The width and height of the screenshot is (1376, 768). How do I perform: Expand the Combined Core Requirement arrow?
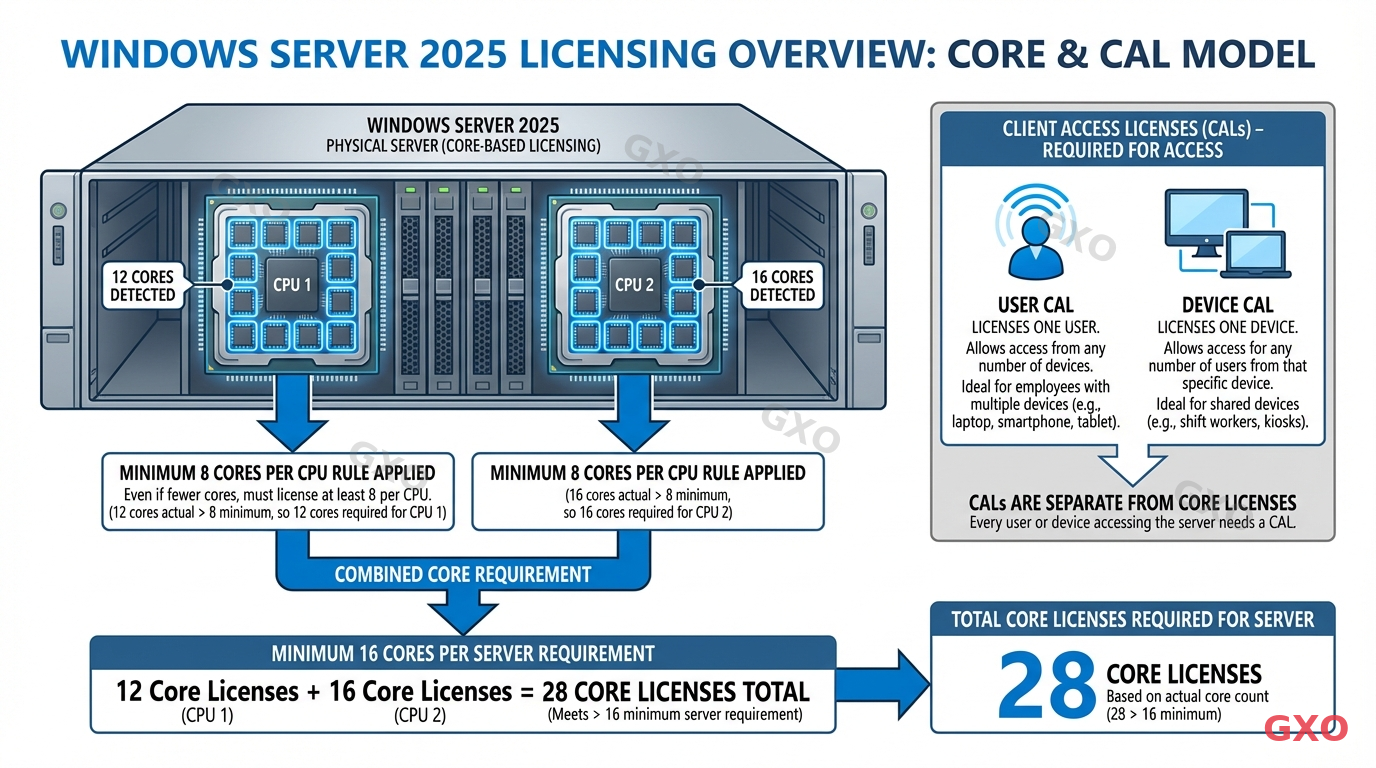[463, 605]
